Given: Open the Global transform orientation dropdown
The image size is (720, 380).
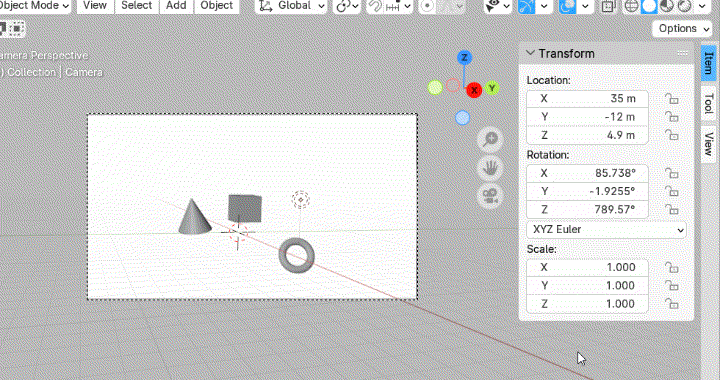Looking at the screenshot, I should [291, 6].
